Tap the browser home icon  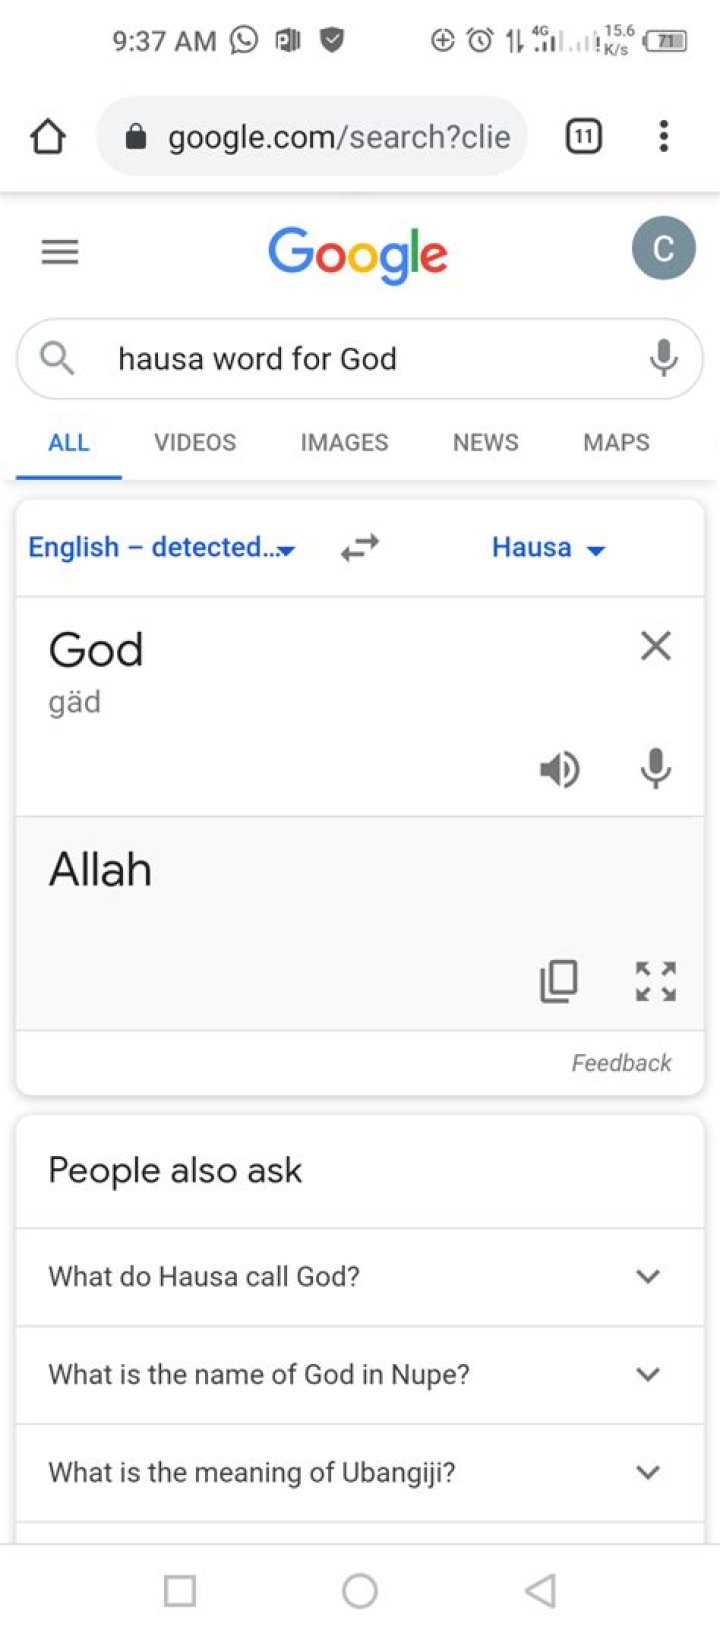click(x=48, y=136)
